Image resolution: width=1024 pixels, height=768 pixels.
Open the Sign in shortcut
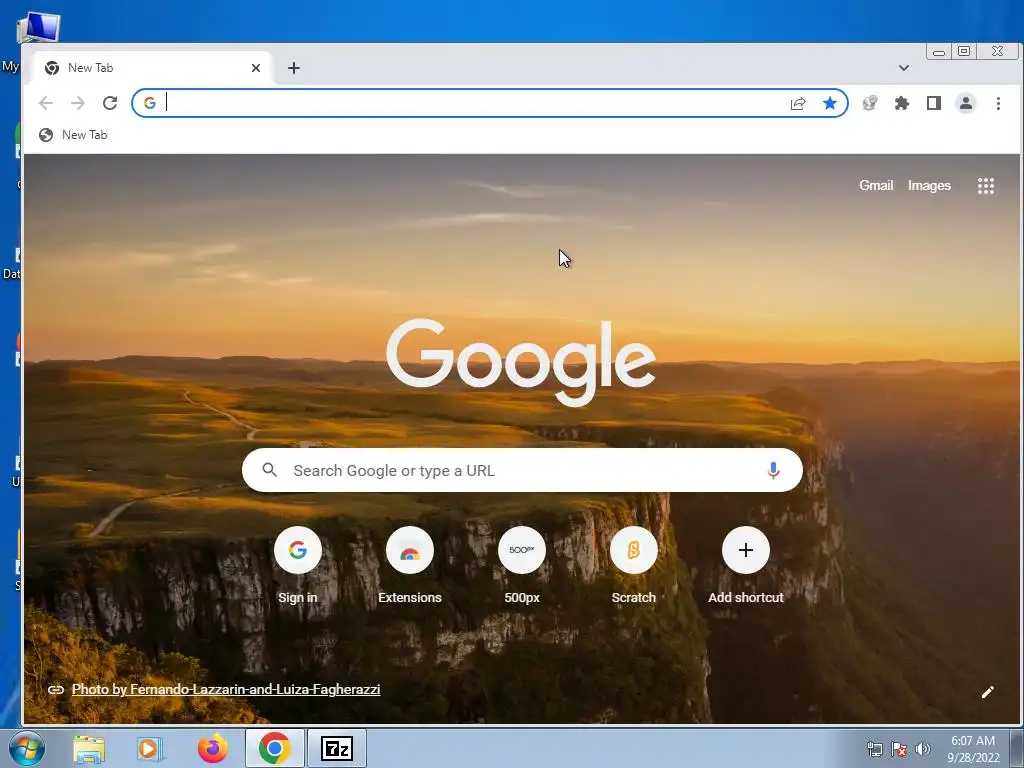pos(298,566)
